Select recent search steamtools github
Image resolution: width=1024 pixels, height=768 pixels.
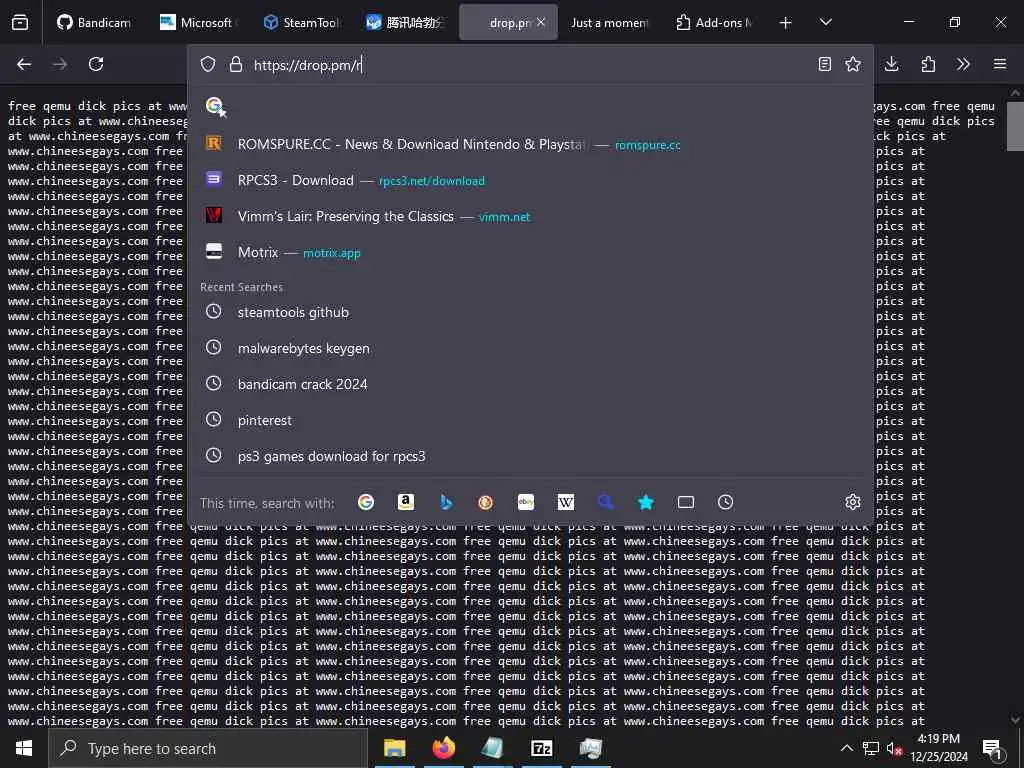coord(530,312)
